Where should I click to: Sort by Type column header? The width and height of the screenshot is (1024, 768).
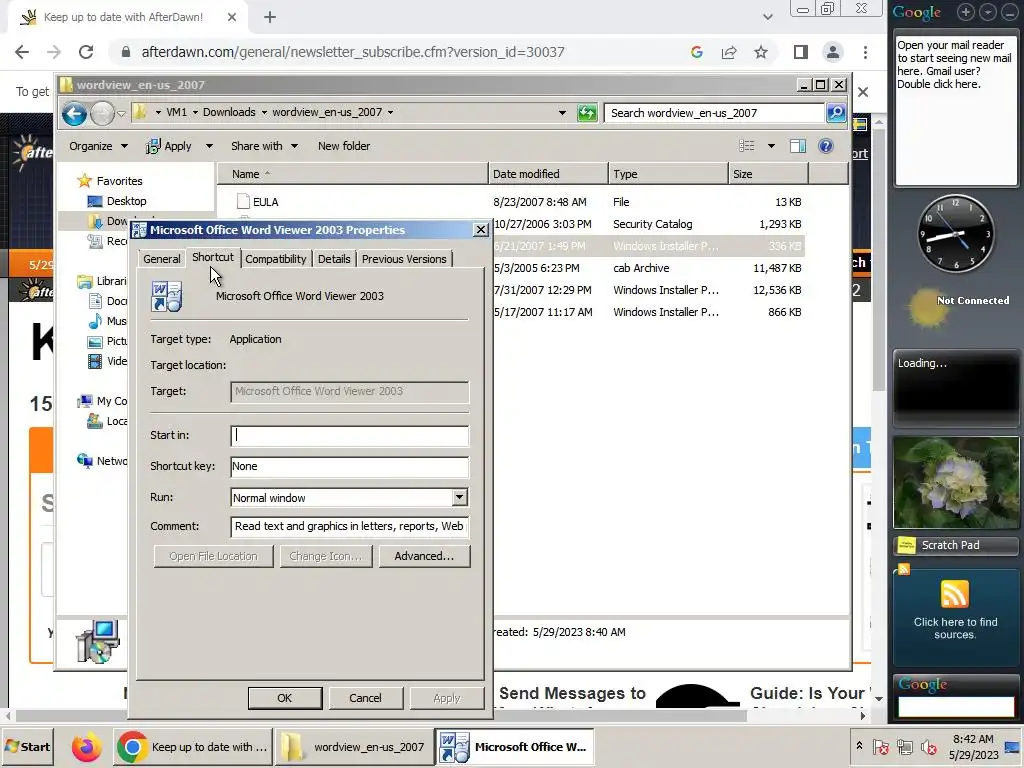point(669,174)
